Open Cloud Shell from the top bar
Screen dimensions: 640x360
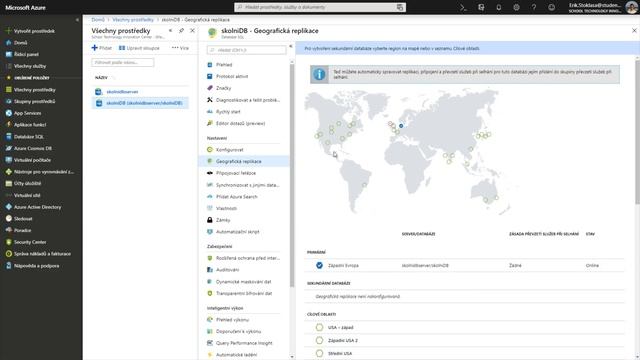point(463,7)
